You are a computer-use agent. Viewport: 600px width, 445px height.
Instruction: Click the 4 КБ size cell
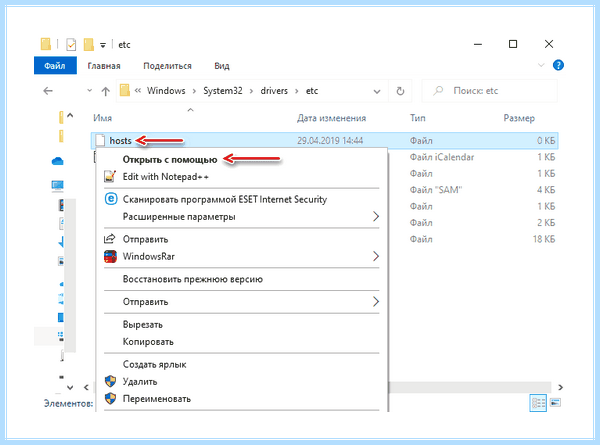[546, 190]
